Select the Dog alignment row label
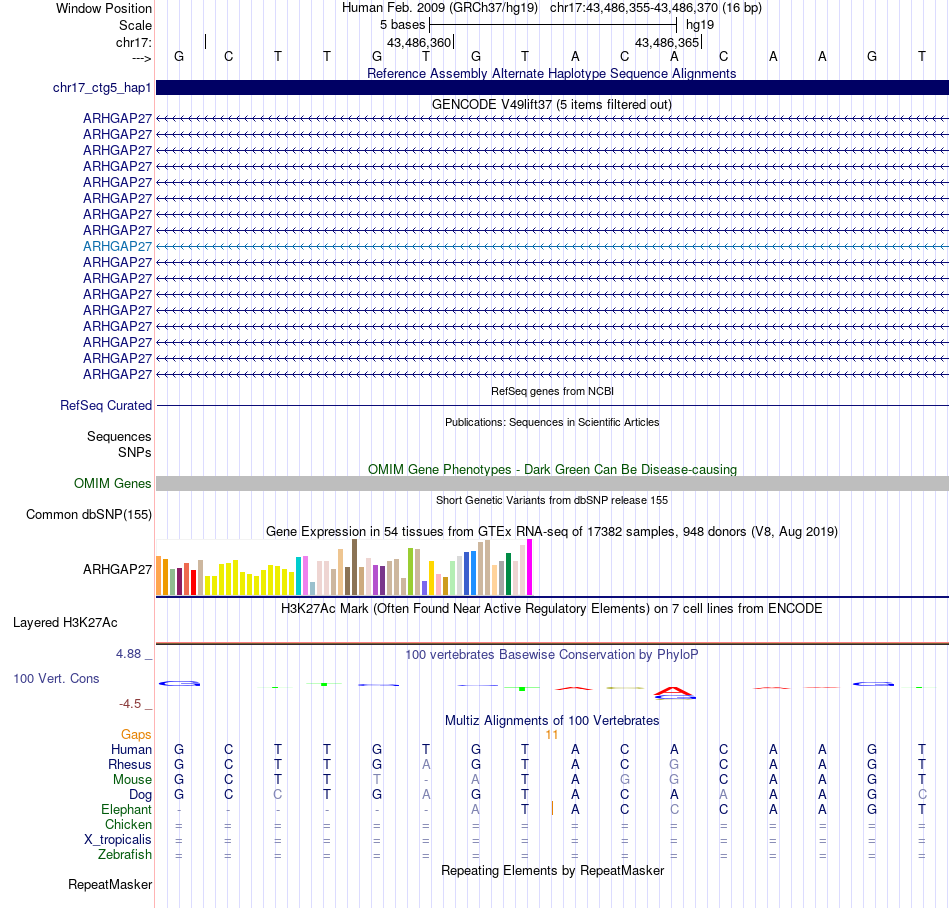 (140, 795)
